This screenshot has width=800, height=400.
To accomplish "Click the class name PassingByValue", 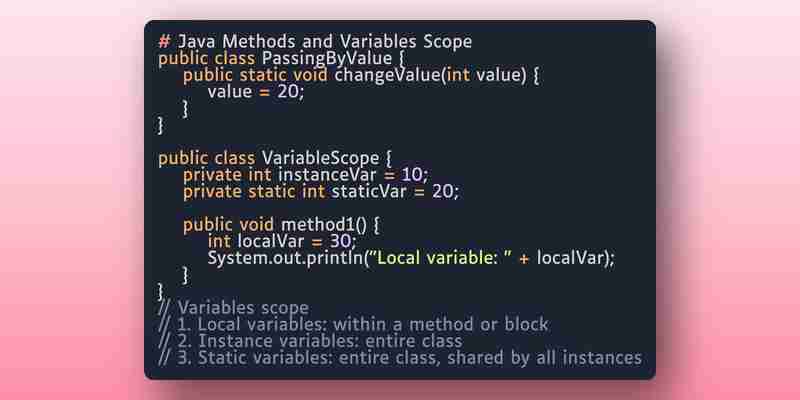I will [x=327, y=58].
